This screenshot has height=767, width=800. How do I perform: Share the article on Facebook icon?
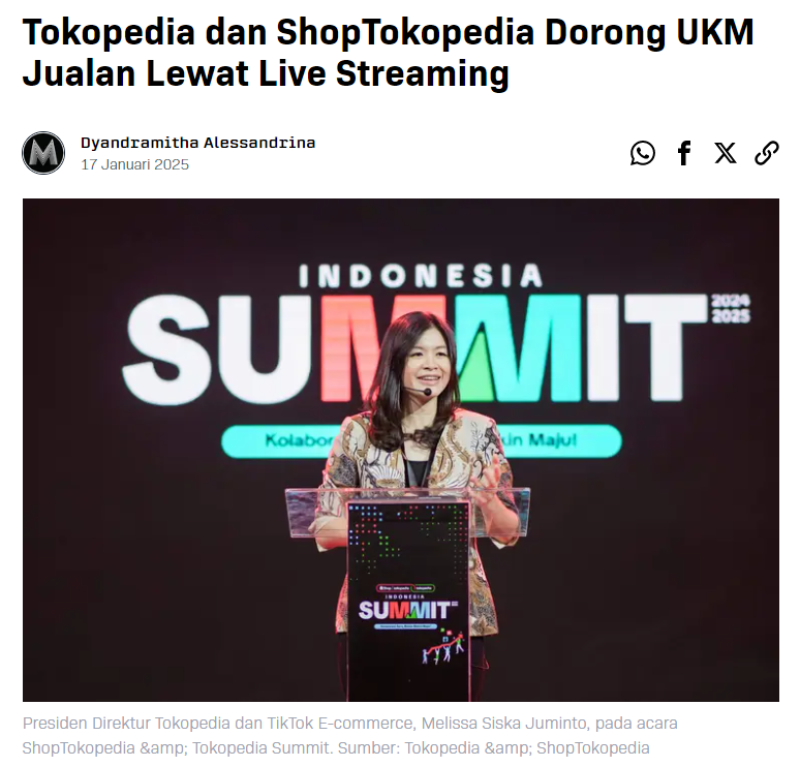point(684,153)
